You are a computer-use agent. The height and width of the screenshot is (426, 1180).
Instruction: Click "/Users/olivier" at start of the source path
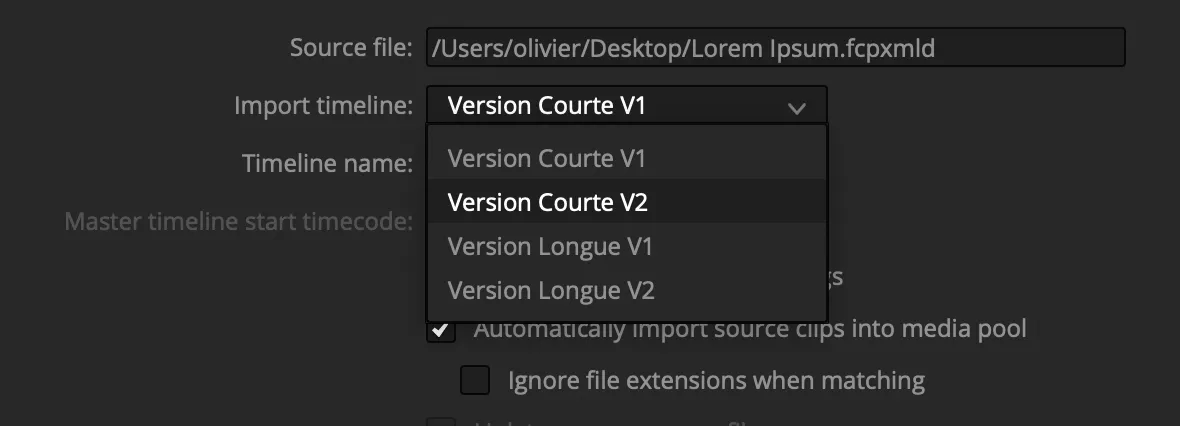tap(493, 48)
